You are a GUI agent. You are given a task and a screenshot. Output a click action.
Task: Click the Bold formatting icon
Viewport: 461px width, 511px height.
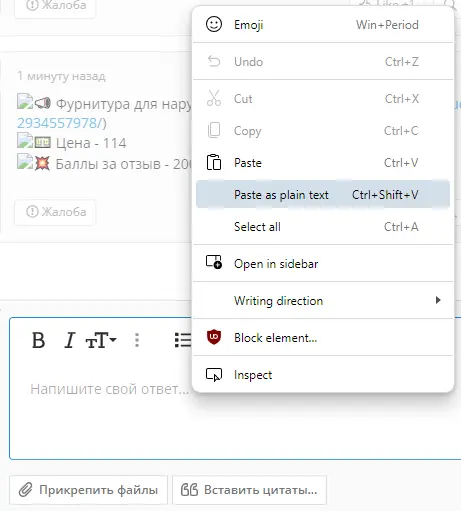pos(38,340)
